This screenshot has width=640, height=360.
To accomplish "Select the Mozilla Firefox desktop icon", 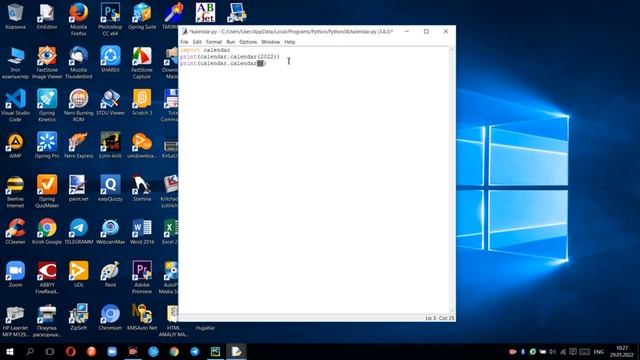I will point(78,19).
